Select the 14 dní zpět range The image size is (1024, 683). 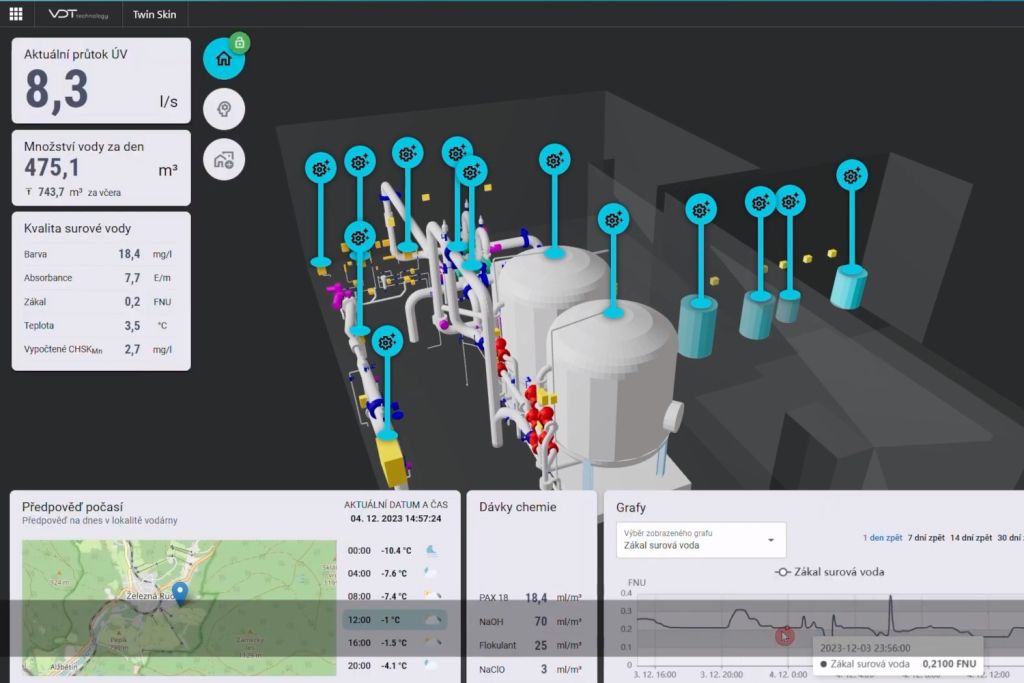click(970, 537)
